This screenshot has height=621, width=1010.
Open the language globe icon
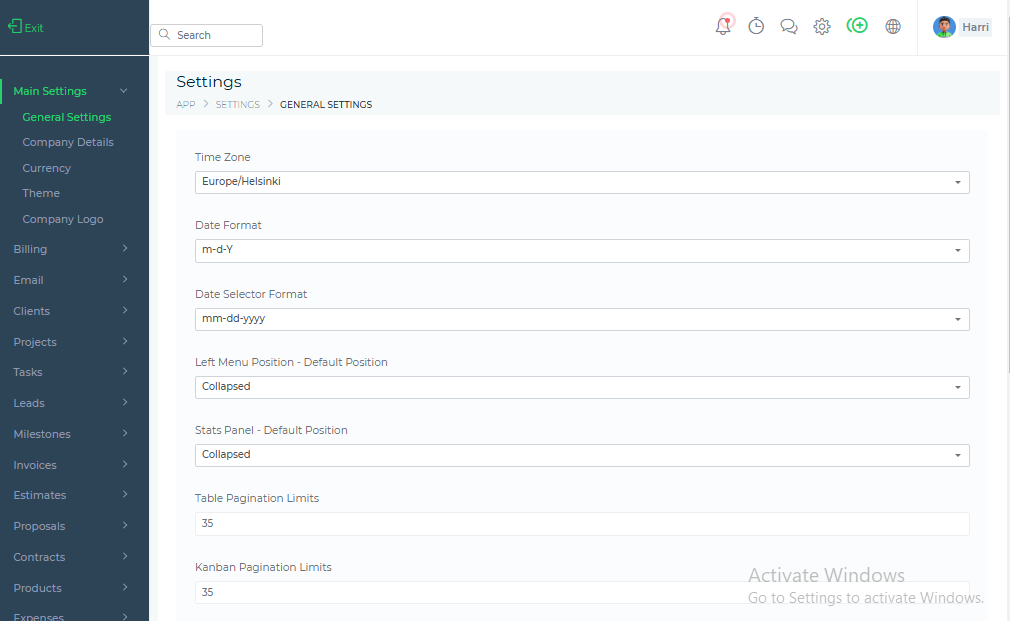(893, 27)
